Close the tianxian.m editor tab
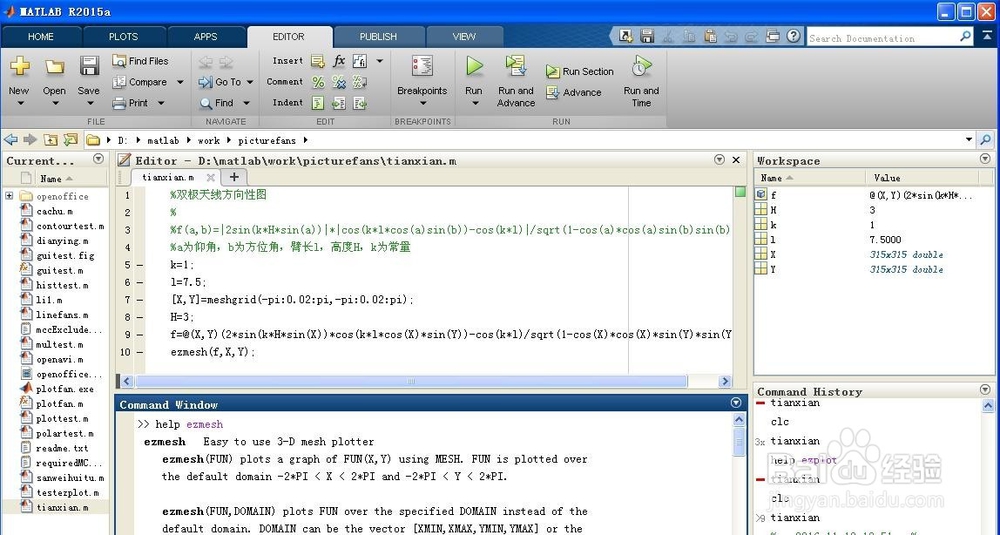Image resolution: width=1000 pixels, height=535 pixels. click(x=210, y=177)
